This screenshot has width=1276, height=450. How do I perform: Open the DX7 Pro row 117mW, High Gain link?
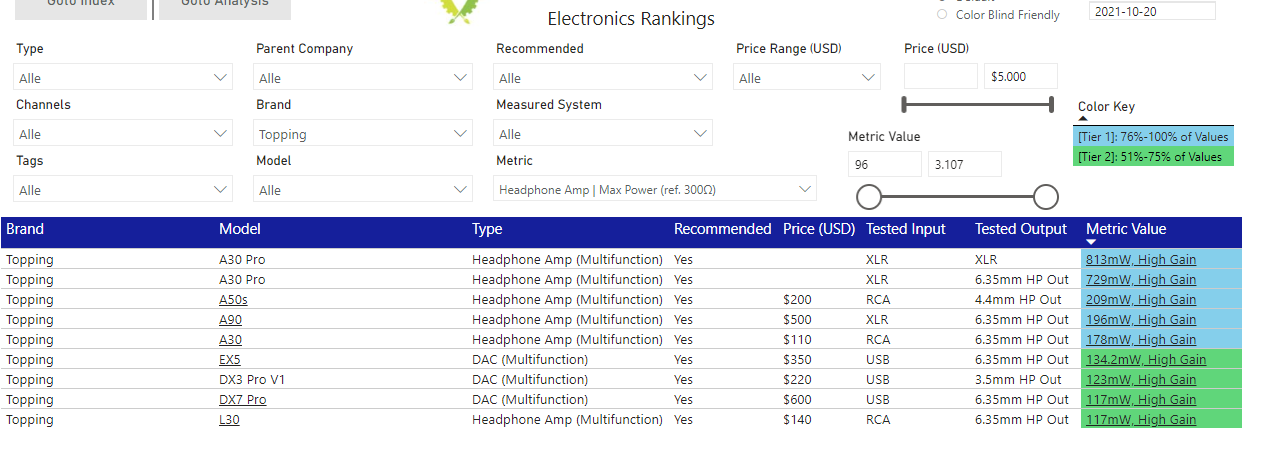tap(1141, 400)
